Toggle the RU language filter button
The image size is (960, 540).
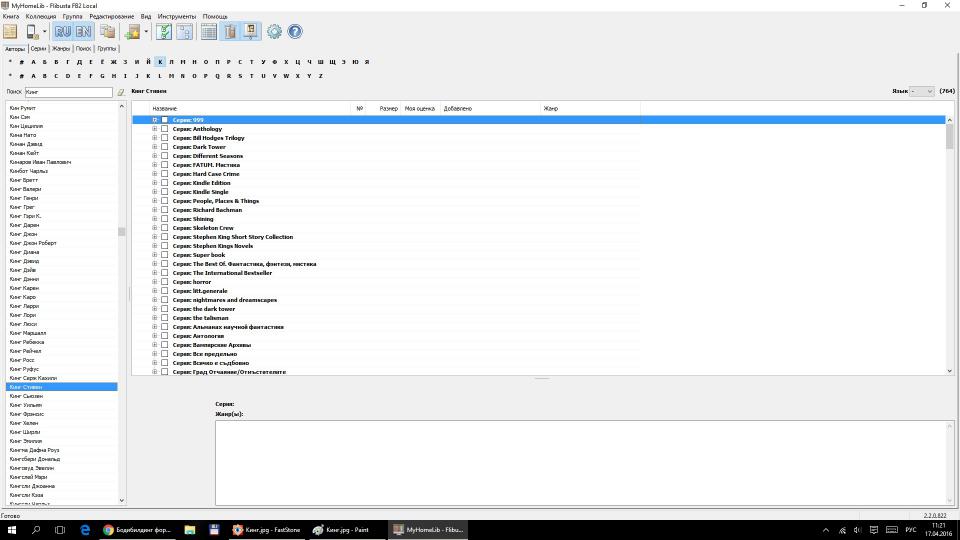click(x=63, y=32)
